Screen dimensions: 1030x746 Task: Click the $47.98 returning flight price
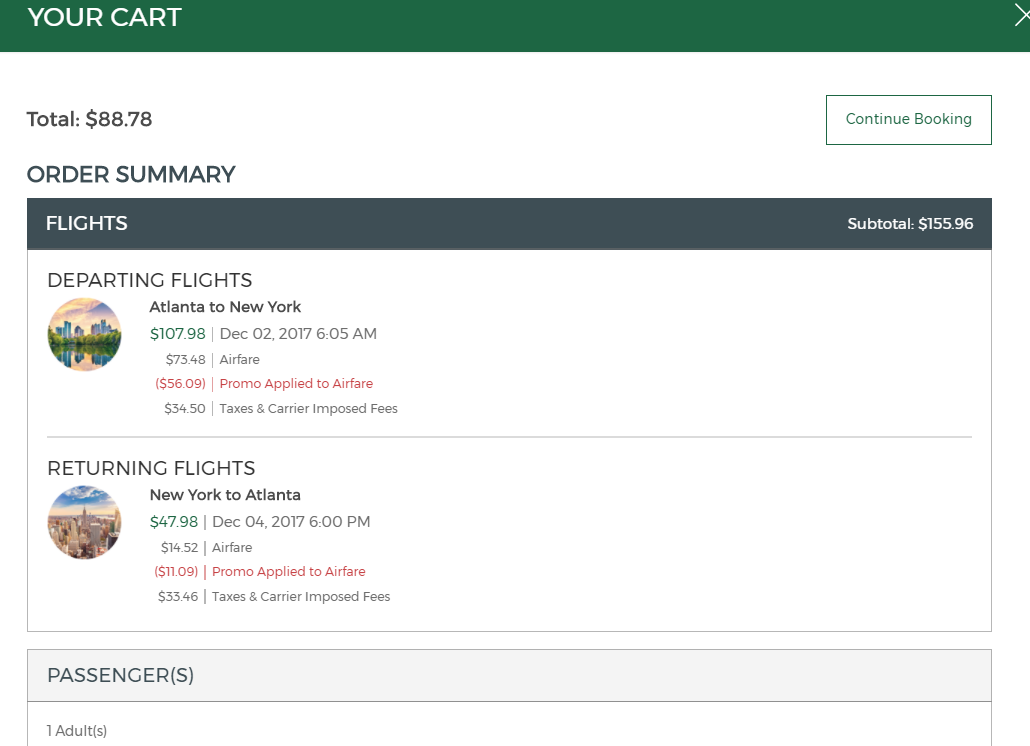coord(174,522)
